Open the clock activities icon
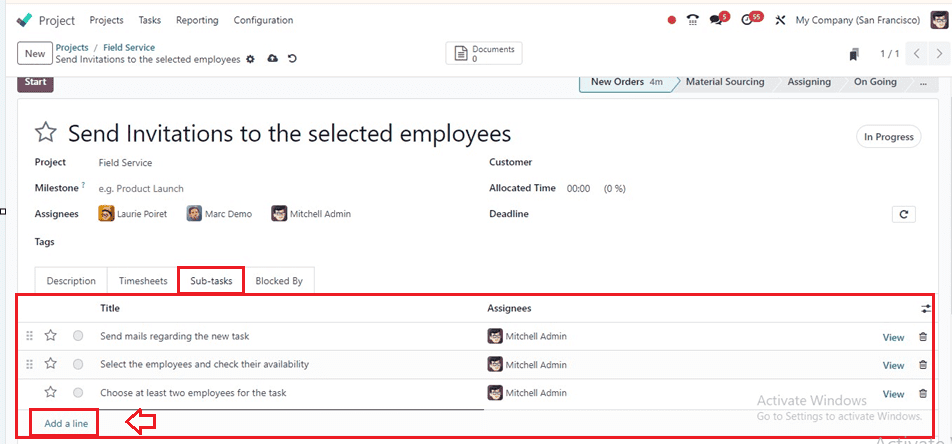This screenshot has width=952, height=444. pyautogui.click(x=748, y=20)
